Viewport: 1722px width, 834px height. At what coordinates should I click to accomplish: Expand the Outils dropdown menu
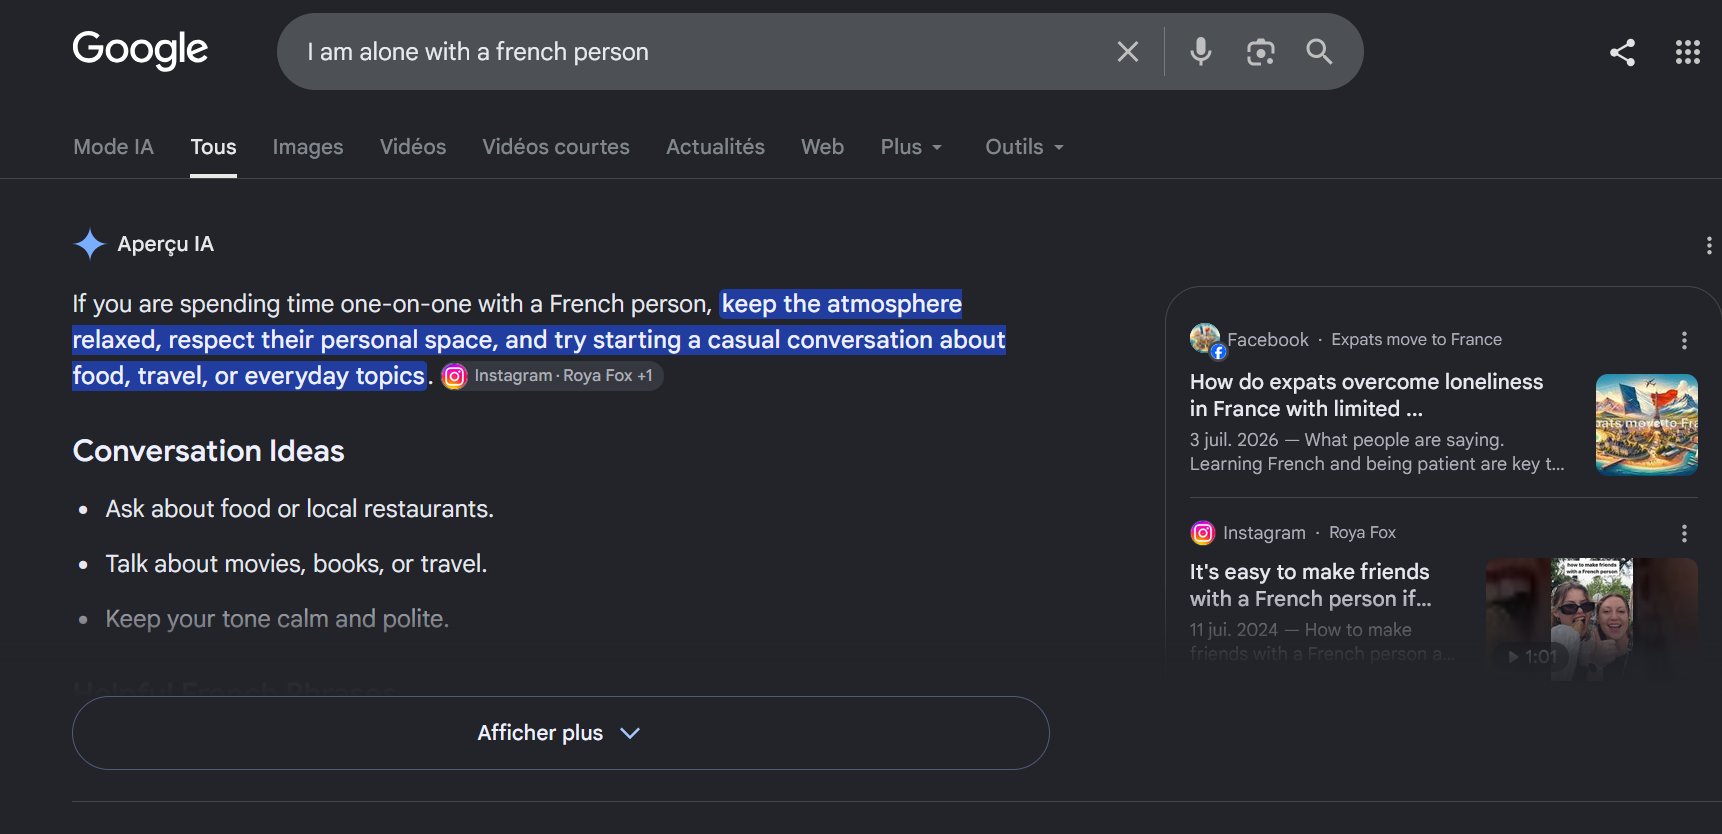point(1024,147)
